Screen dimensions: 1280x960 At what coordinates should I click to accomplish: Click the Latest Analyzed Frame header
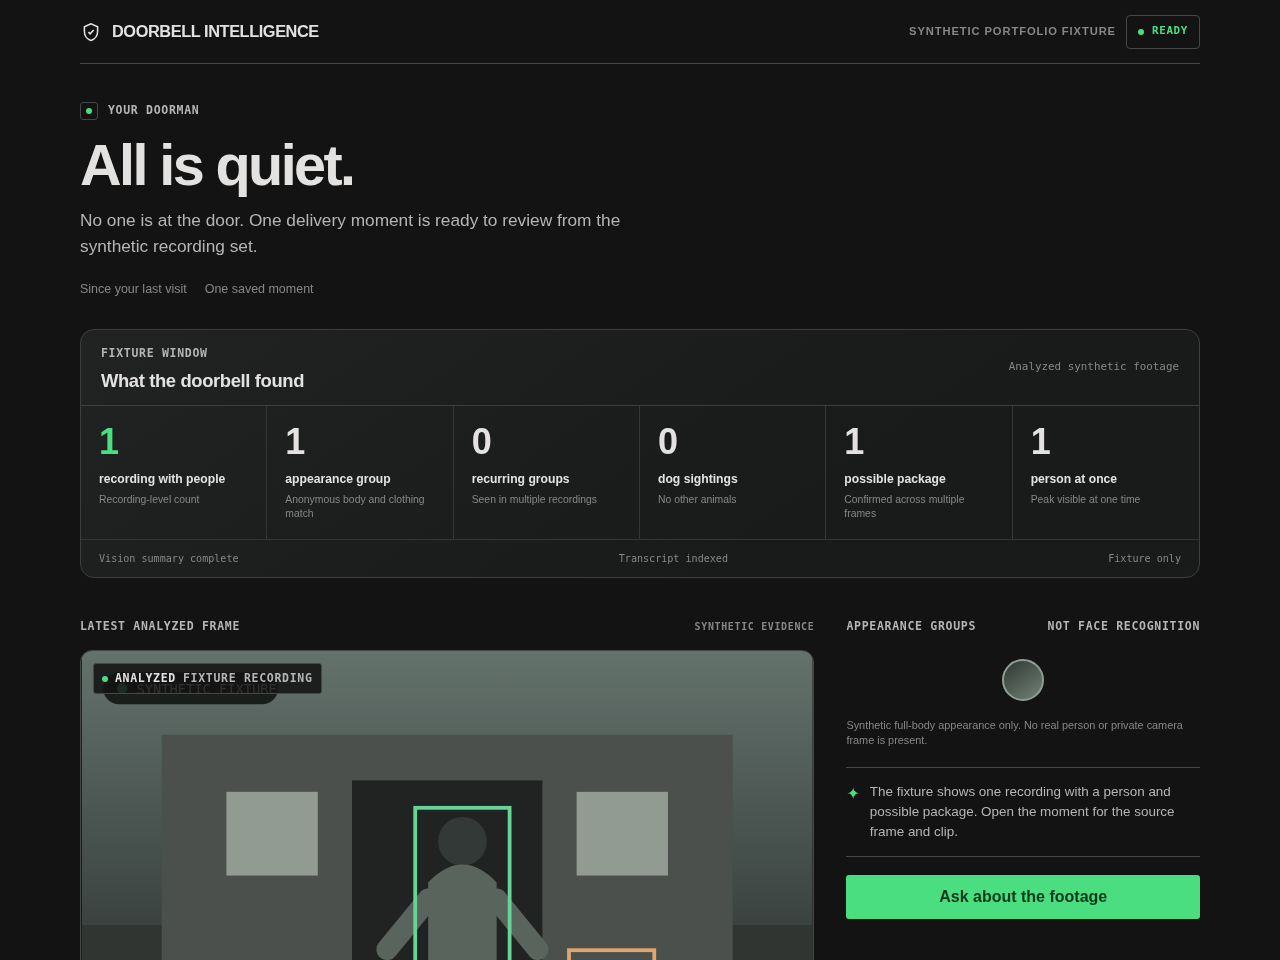(x=160, y=626)
